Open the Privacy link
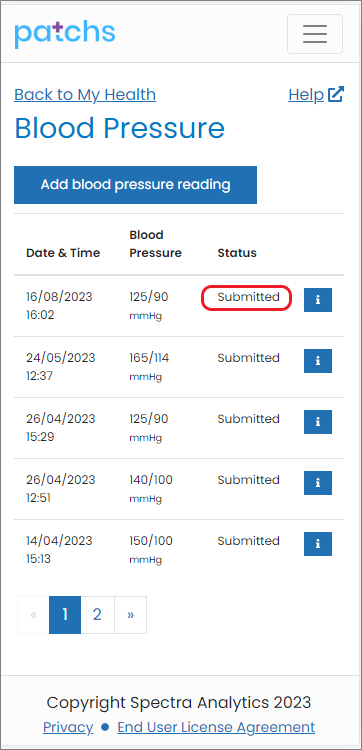362x750 pixels. tap(68, 727)
